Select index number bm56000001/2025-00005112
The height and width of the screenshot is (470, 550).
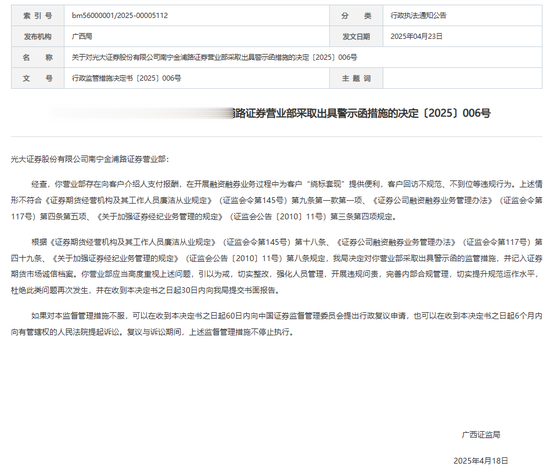[x=120, y=15]
